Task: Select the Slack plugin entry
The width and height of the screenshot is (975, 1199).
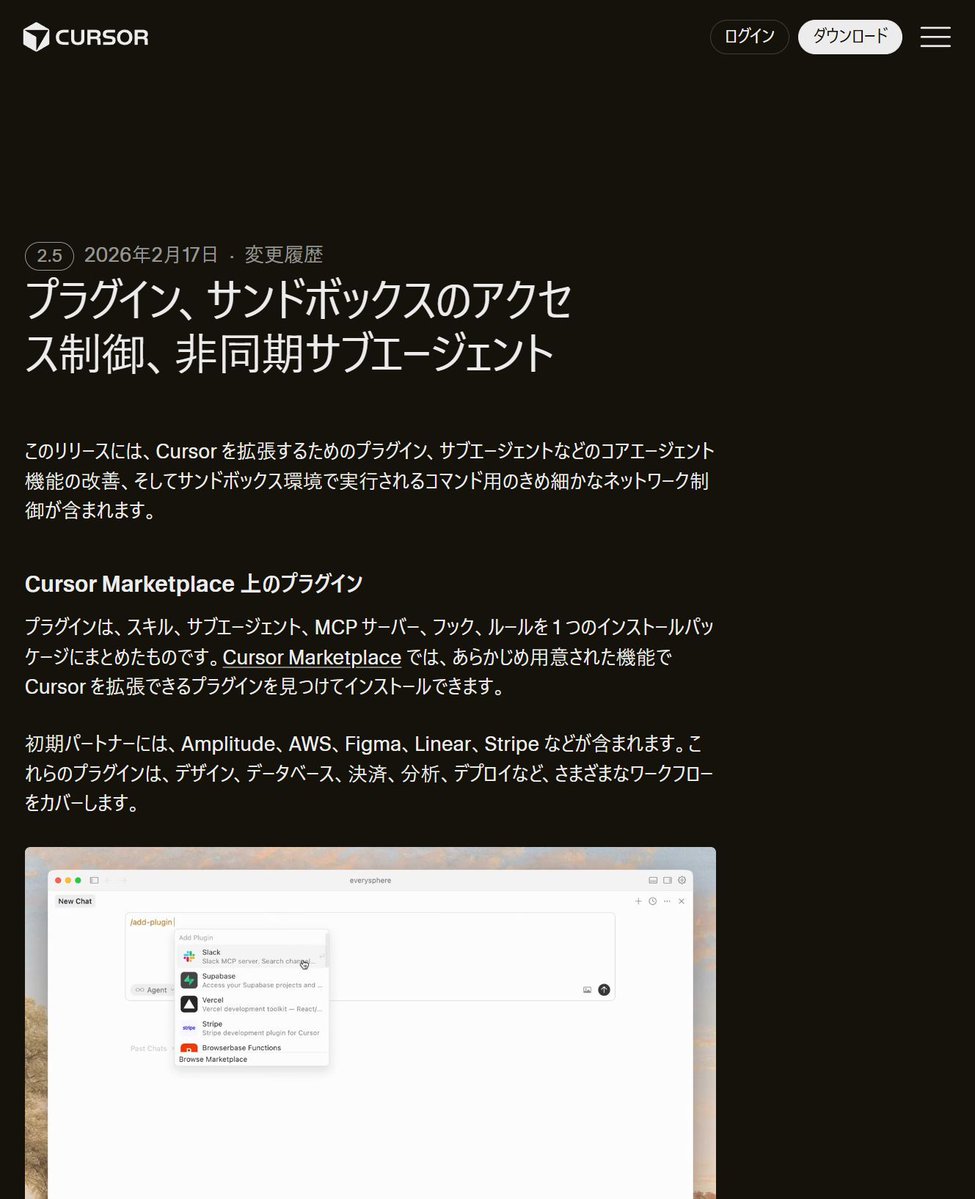Action: click(252, 956)
